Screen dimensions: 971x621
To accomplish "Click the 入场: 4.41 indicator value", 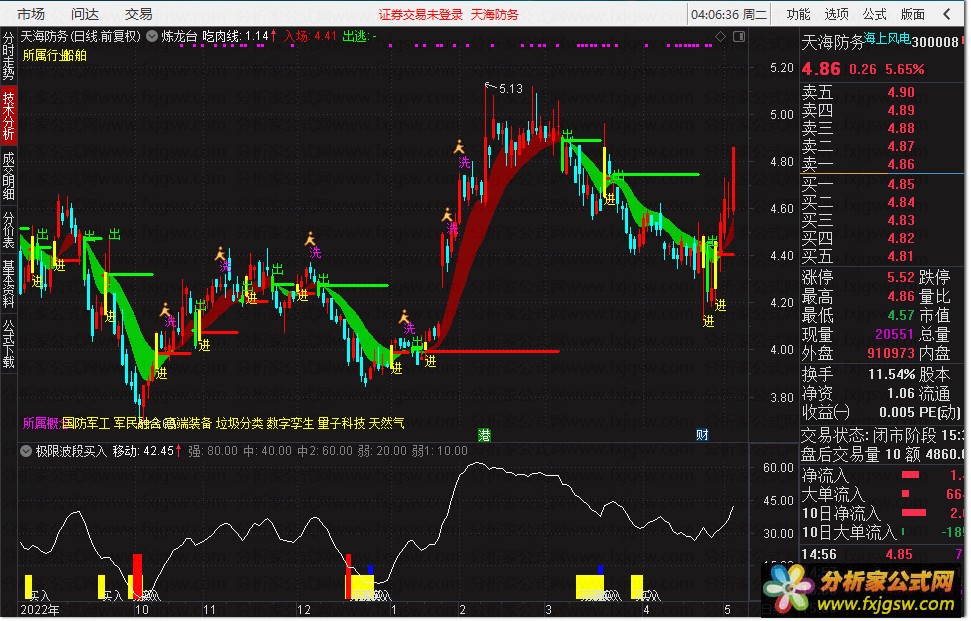I will tap(310, 37).
